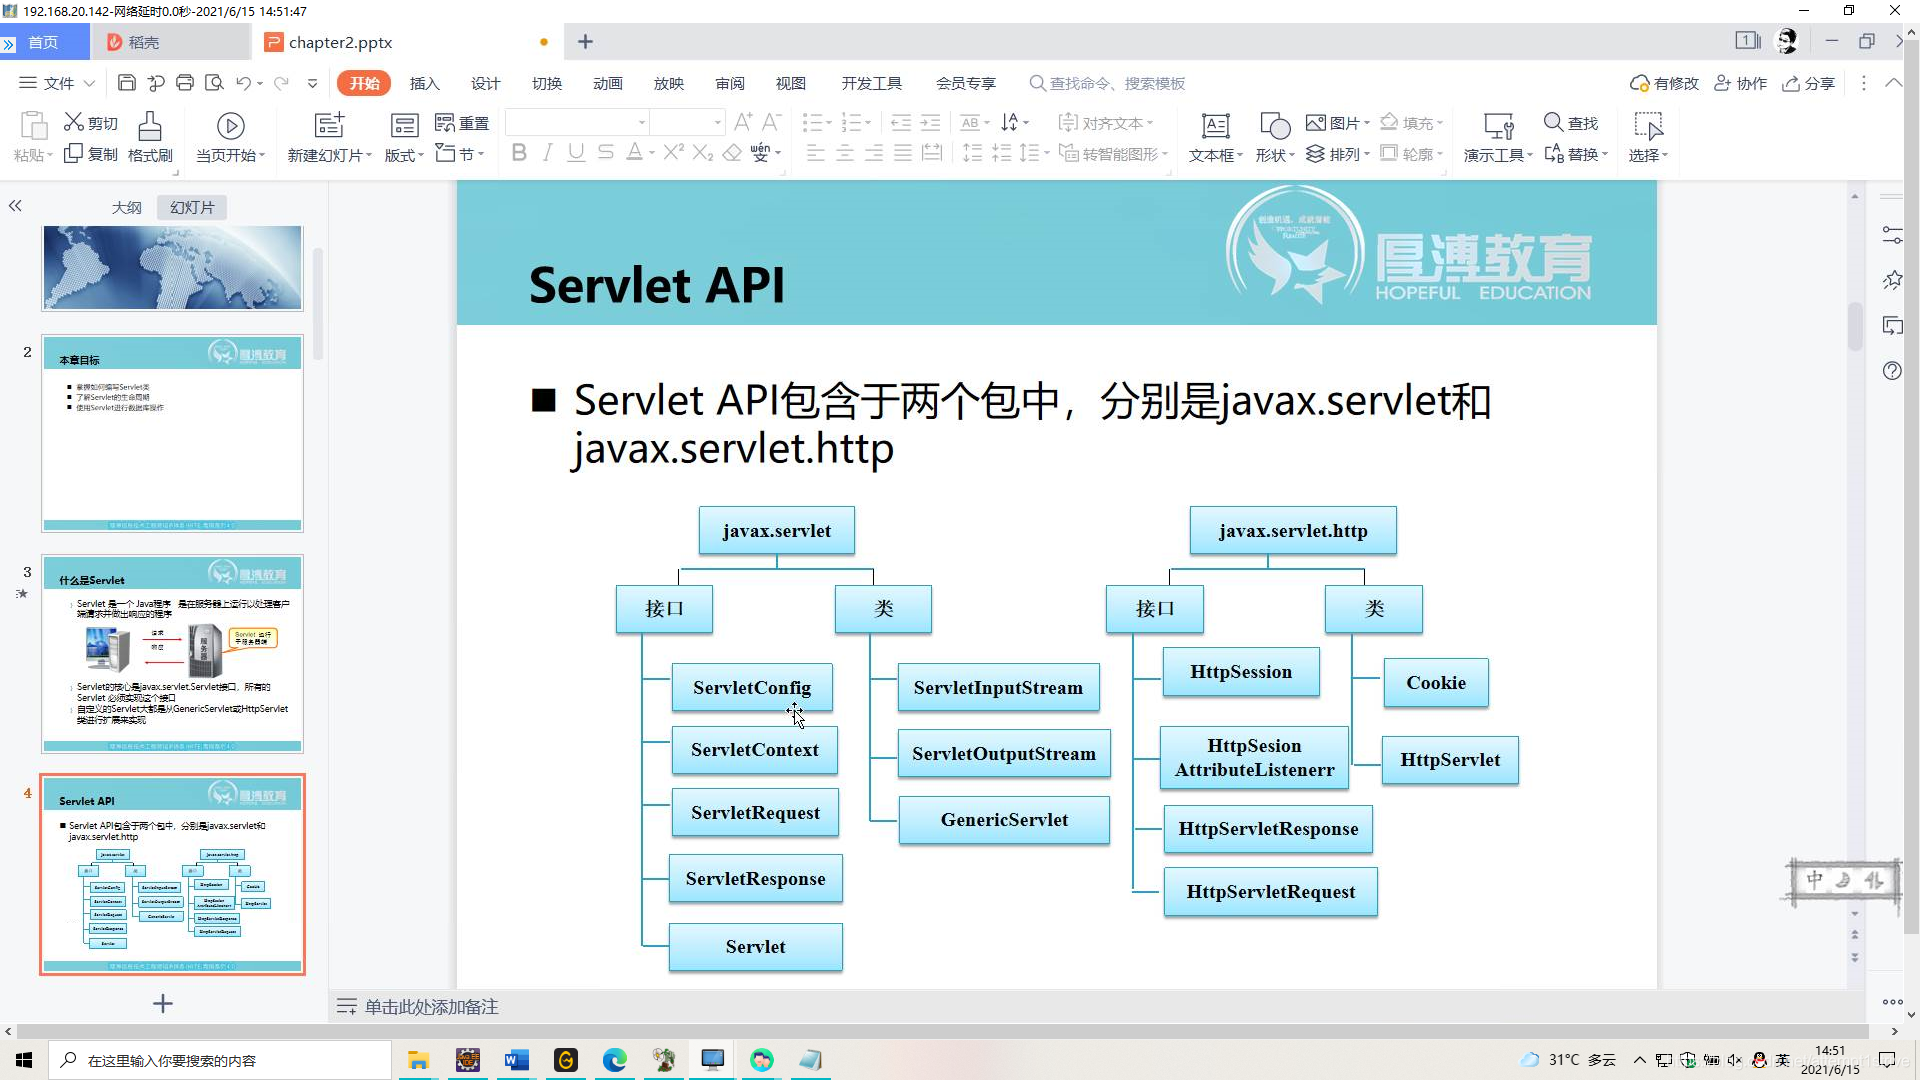Screen dimensions: 1920x1080
Task: Click the Cut (剪切) scissors icon
Action: (74, 122)
